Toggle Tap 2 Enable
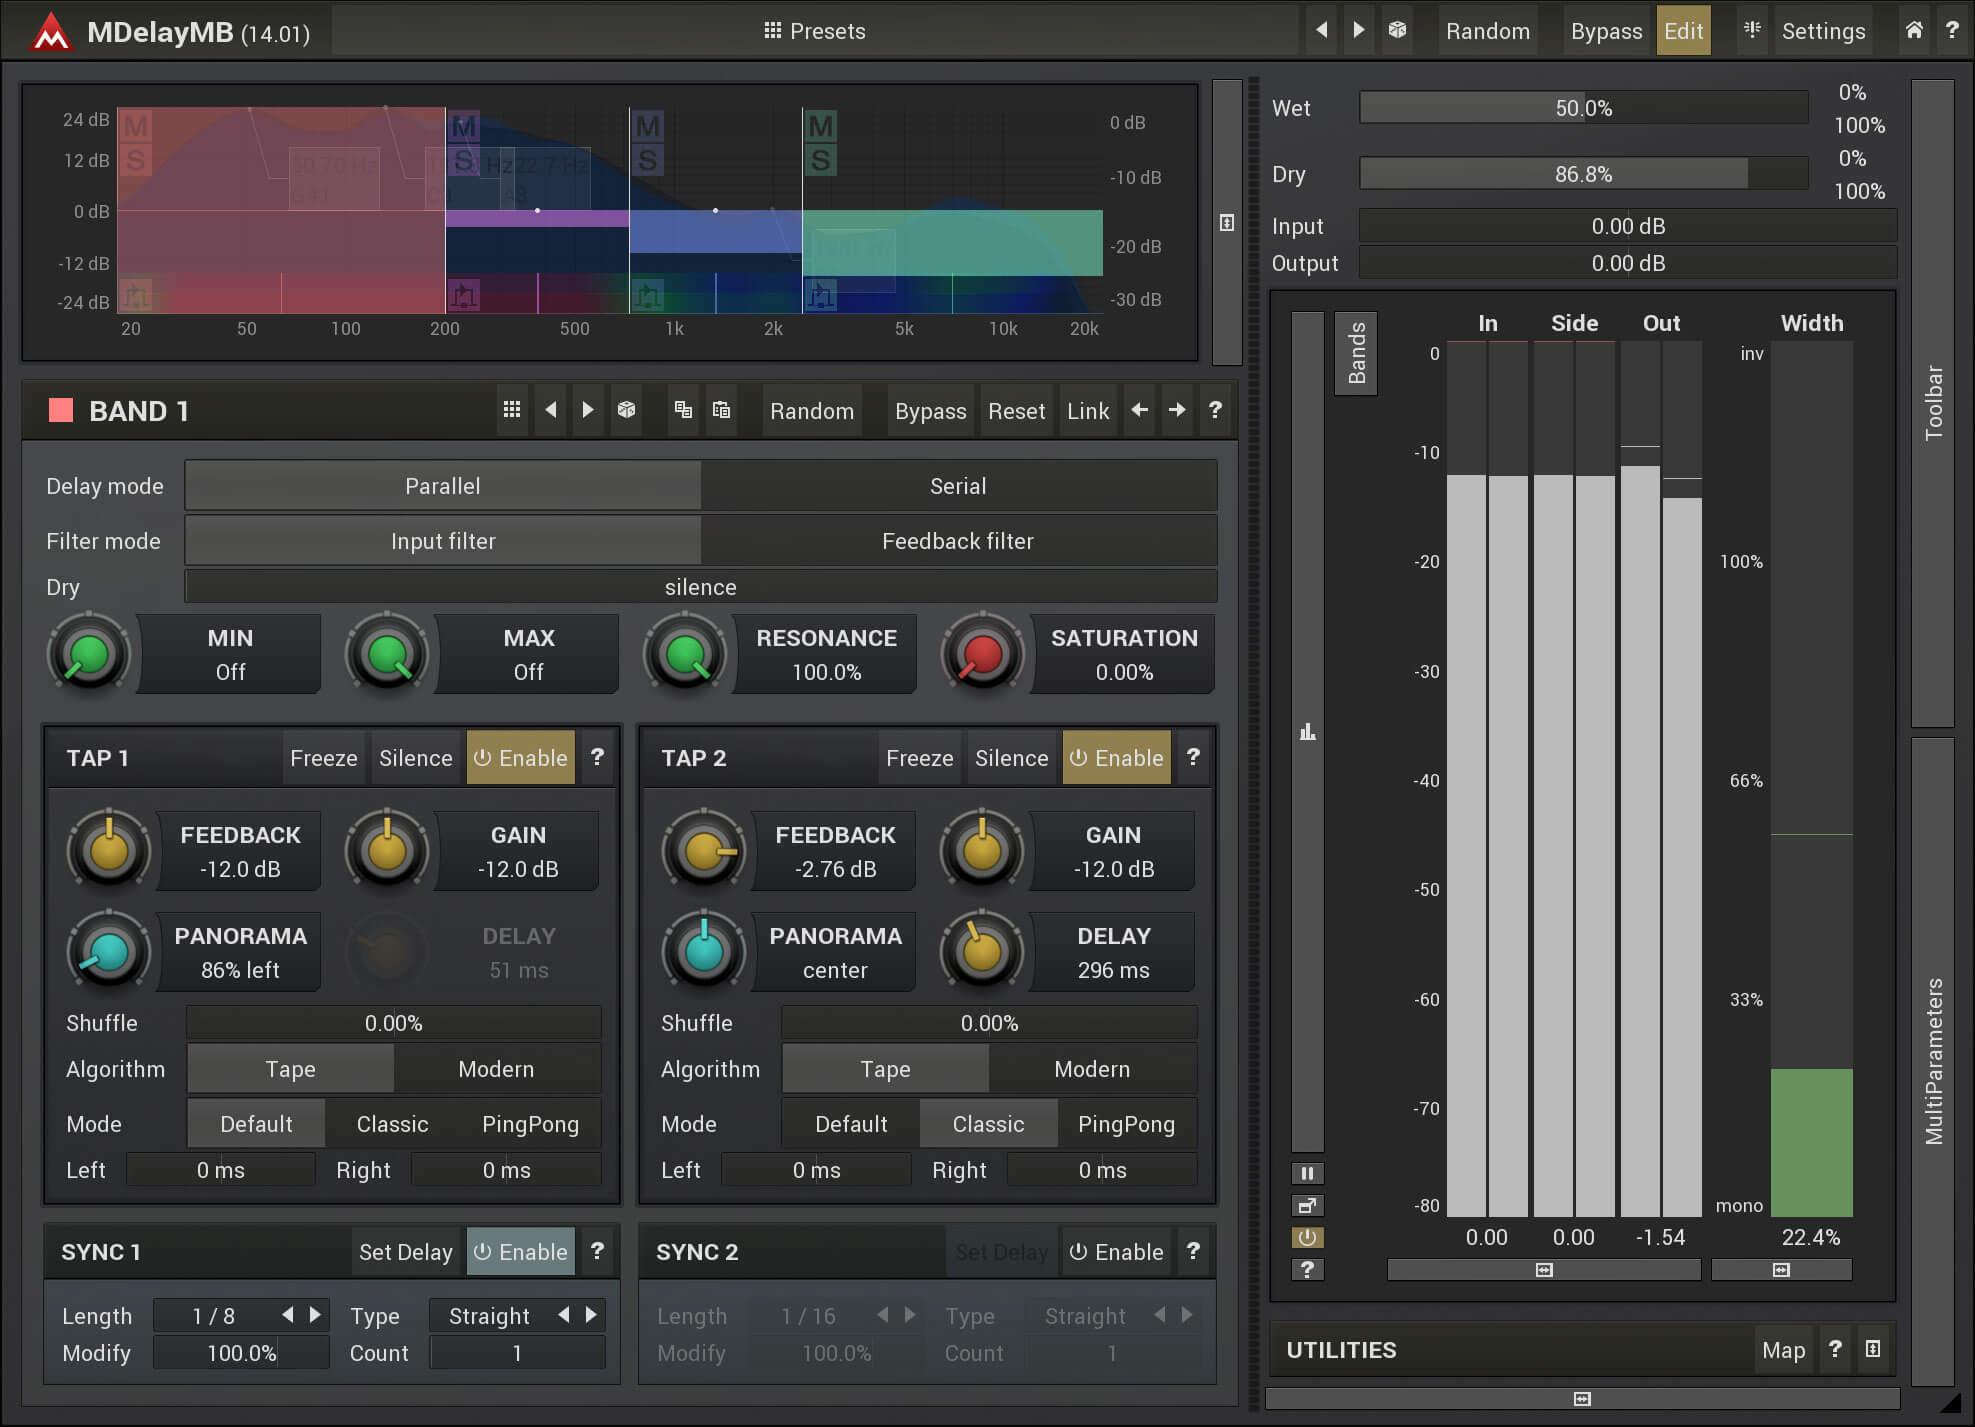Viewport: 1975px width, 1427px height. 1116,758
